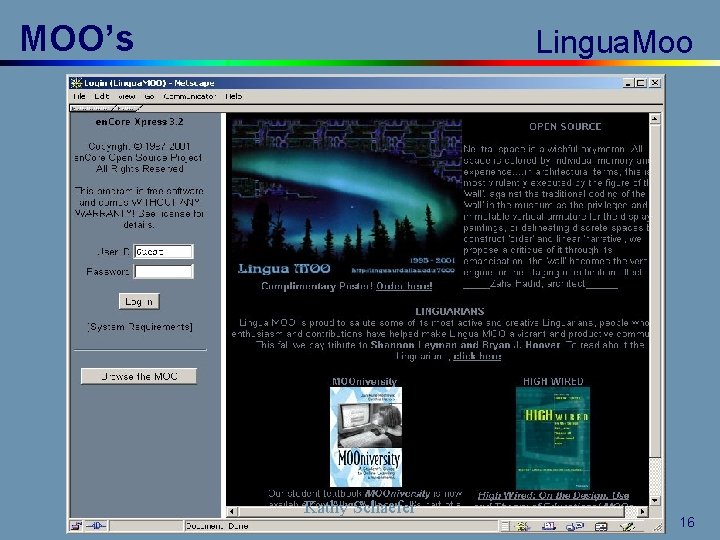Viewport: 720px width, 540px height.
Task: Open Address Book icon in component bar
Action: 601,526
